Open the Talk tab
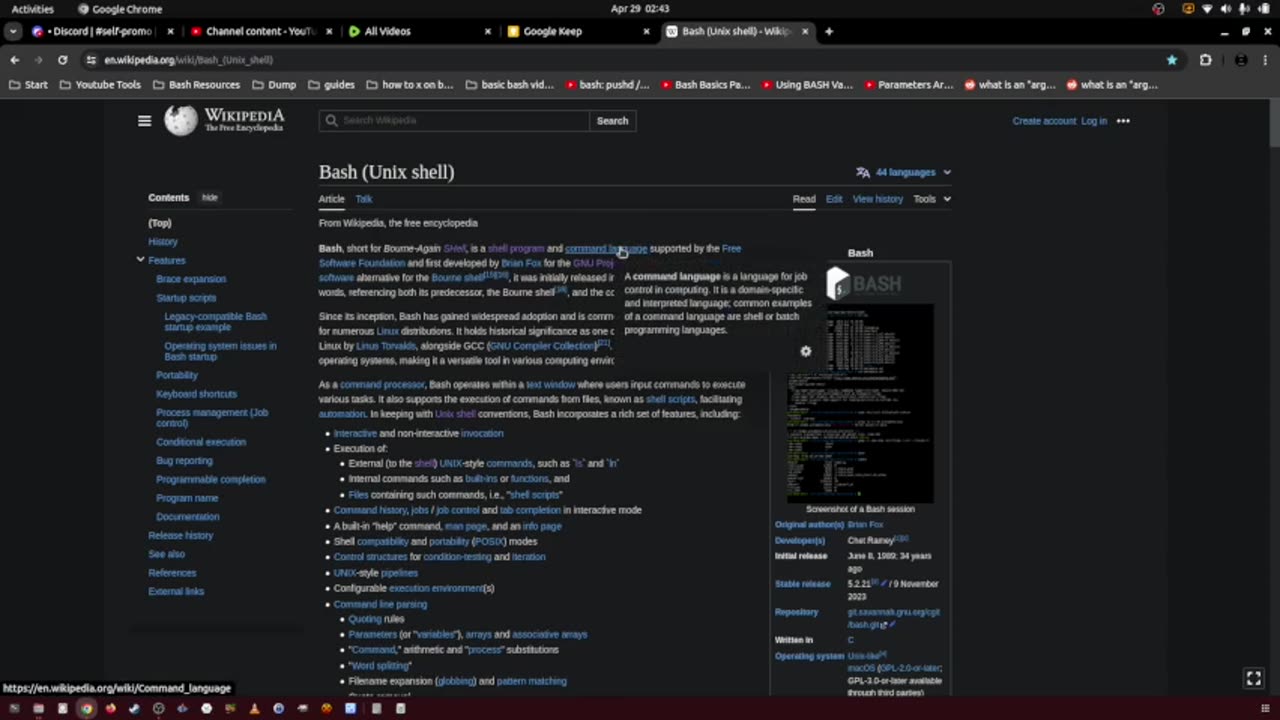This screenshot has height=720, width=1280. pos(364,199)
